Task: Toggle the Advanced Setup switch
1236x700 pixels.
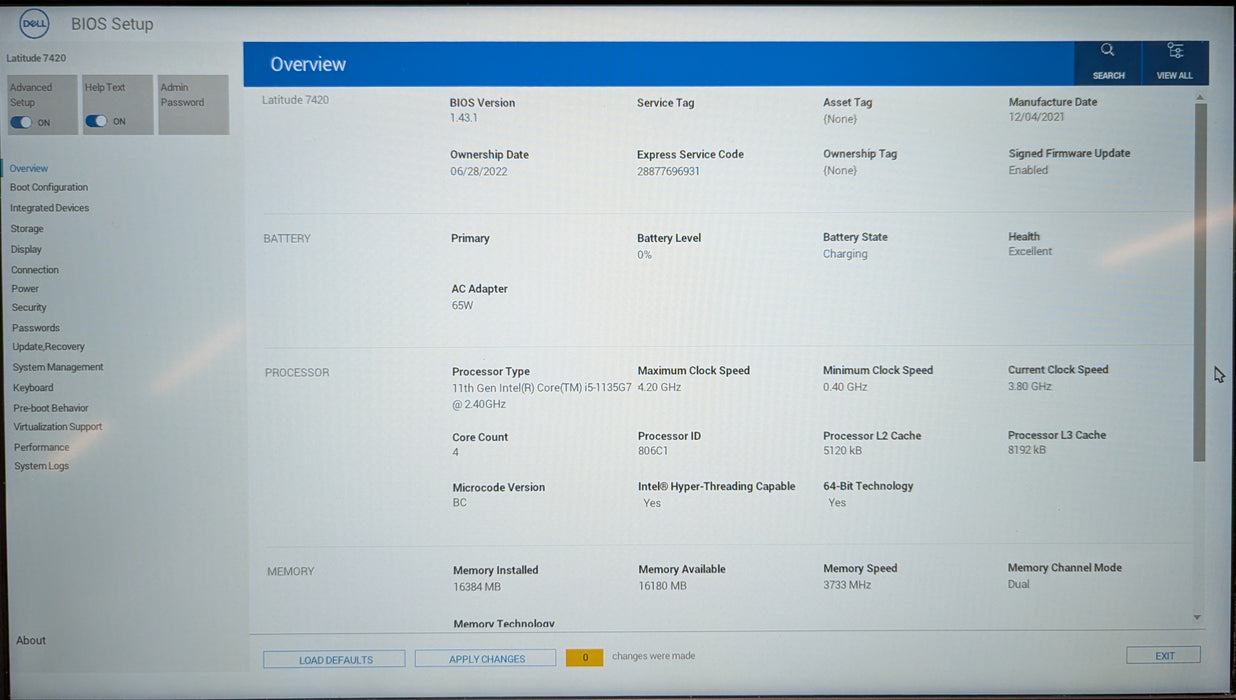Action: click(21, 122)
